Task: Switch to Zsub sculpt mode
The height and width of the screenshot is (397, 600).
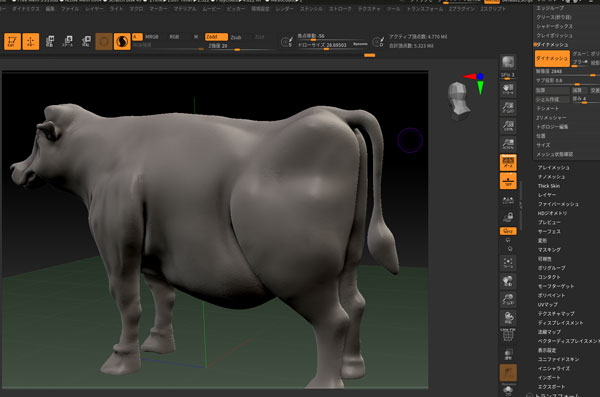Action: pyautogui.click(x=236, y=37)
